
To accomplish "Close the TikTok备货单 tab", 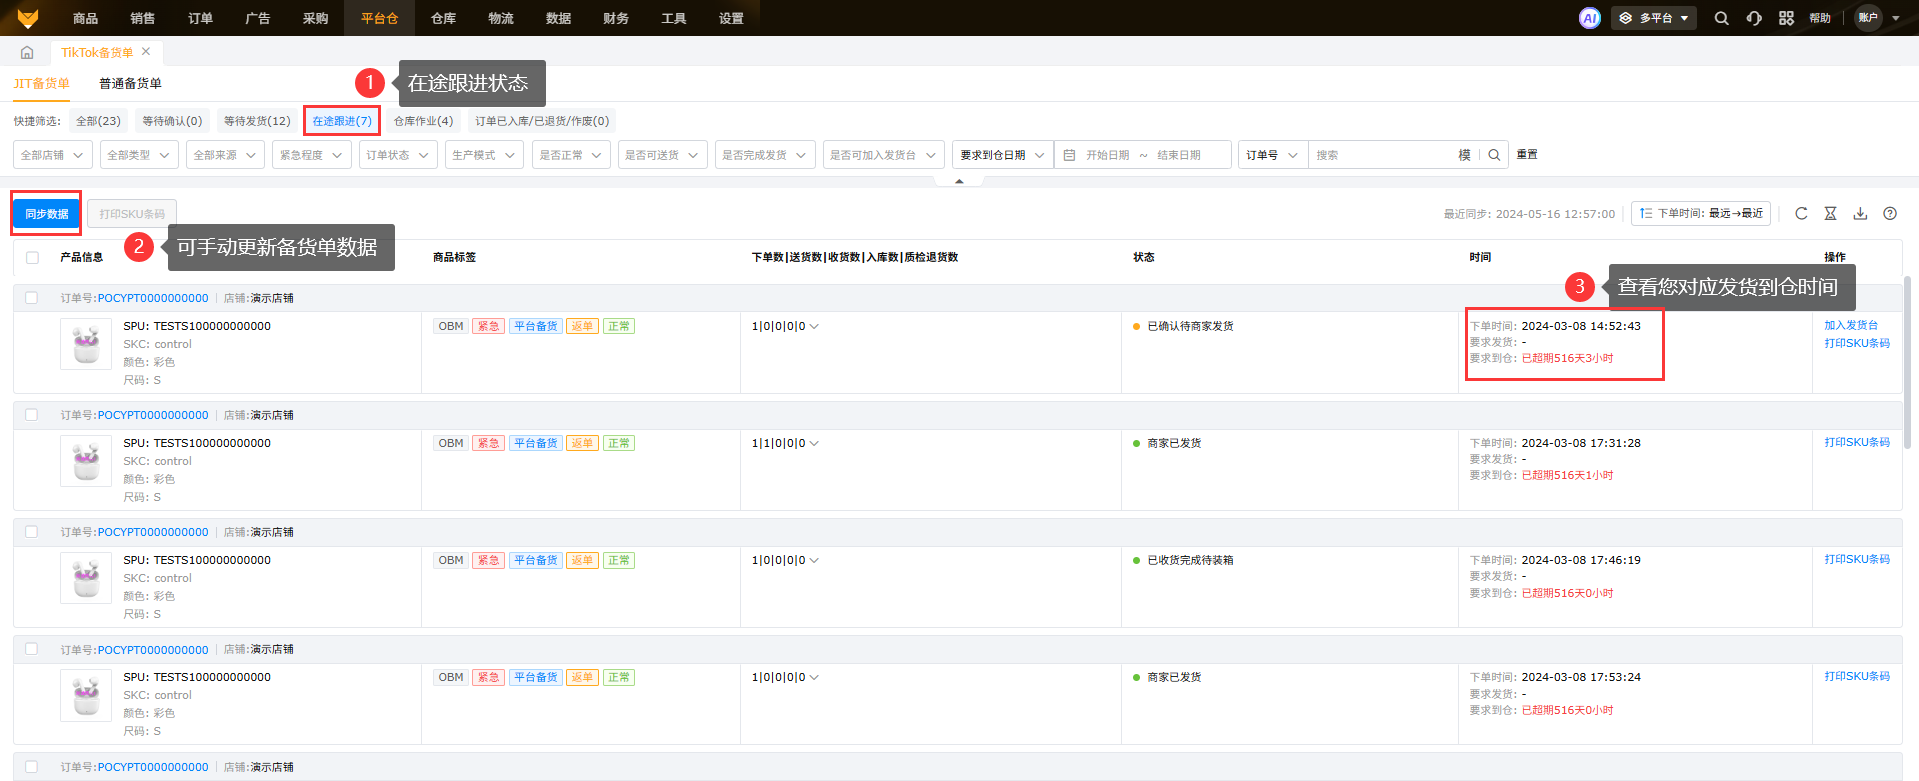I will 146,52.
